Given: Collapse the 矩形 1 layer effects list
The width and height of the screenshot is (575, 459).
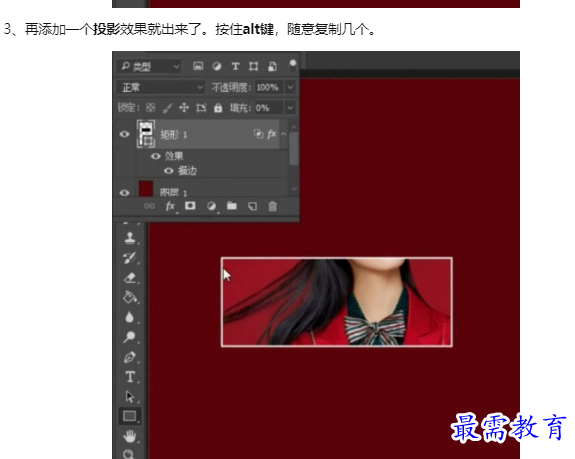Looking at the screenshot, I should (x=283, y=134).
